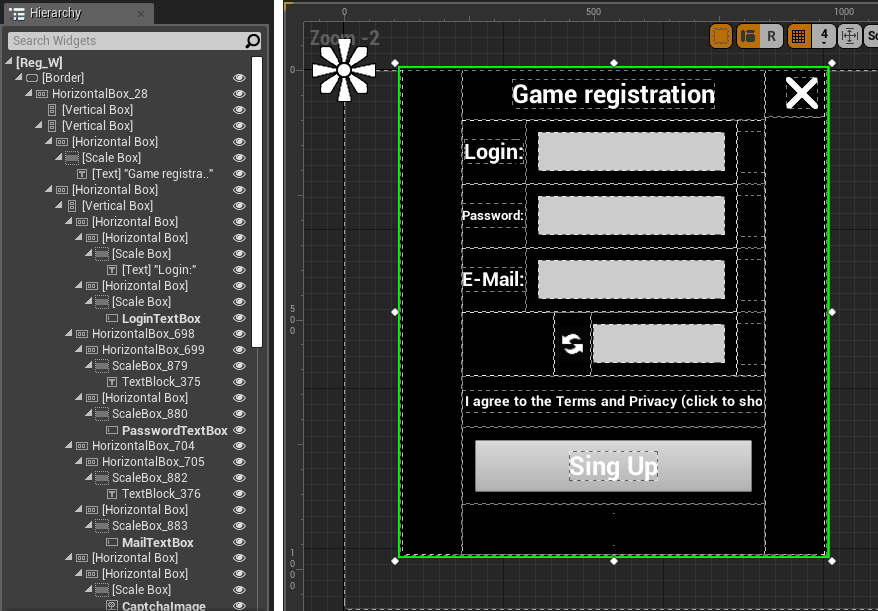This screenshot has width=878, height=611.
Task: Click the Sing Up button in preview
Action: (x=613, y=466)
